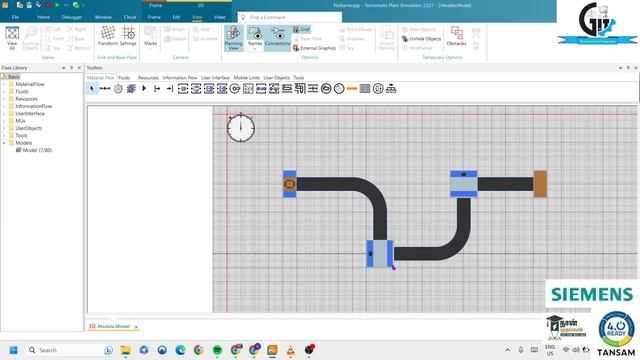This screenshot has height=360, width=640.
Task: Open the grid Transform tool
Action: click(x=108, y=36)
